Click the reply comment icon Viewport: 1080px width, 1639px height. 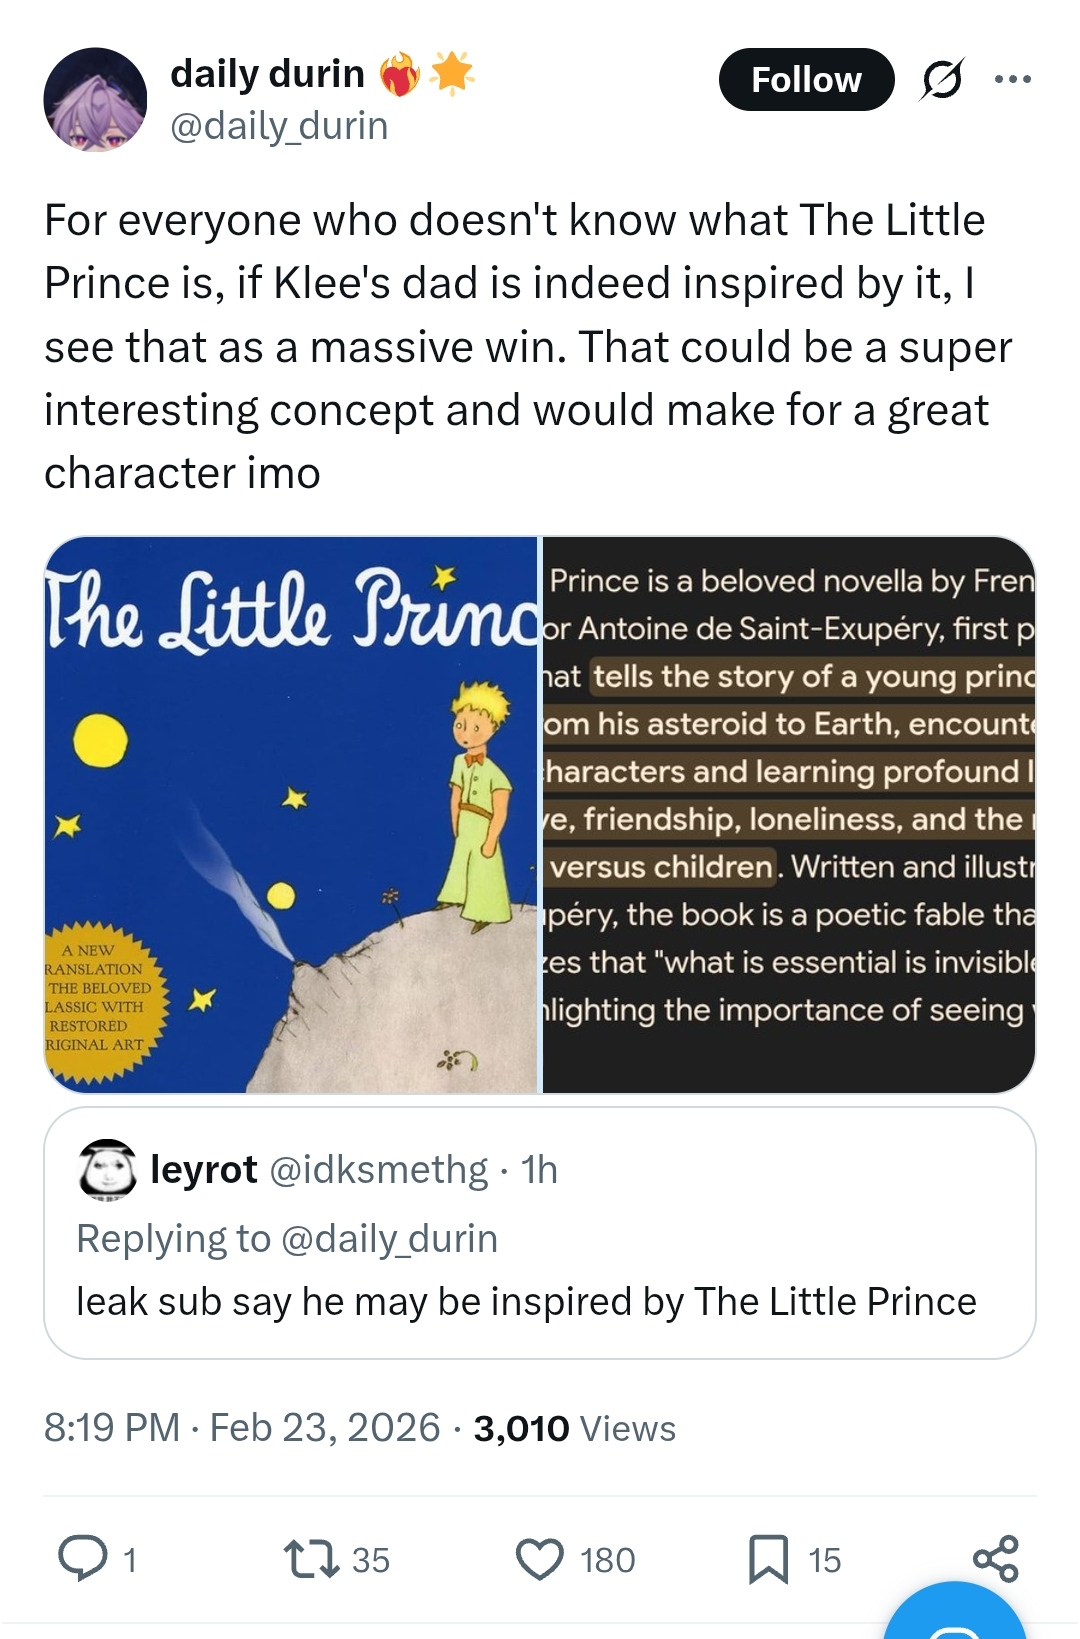(x=83, y=1558)
